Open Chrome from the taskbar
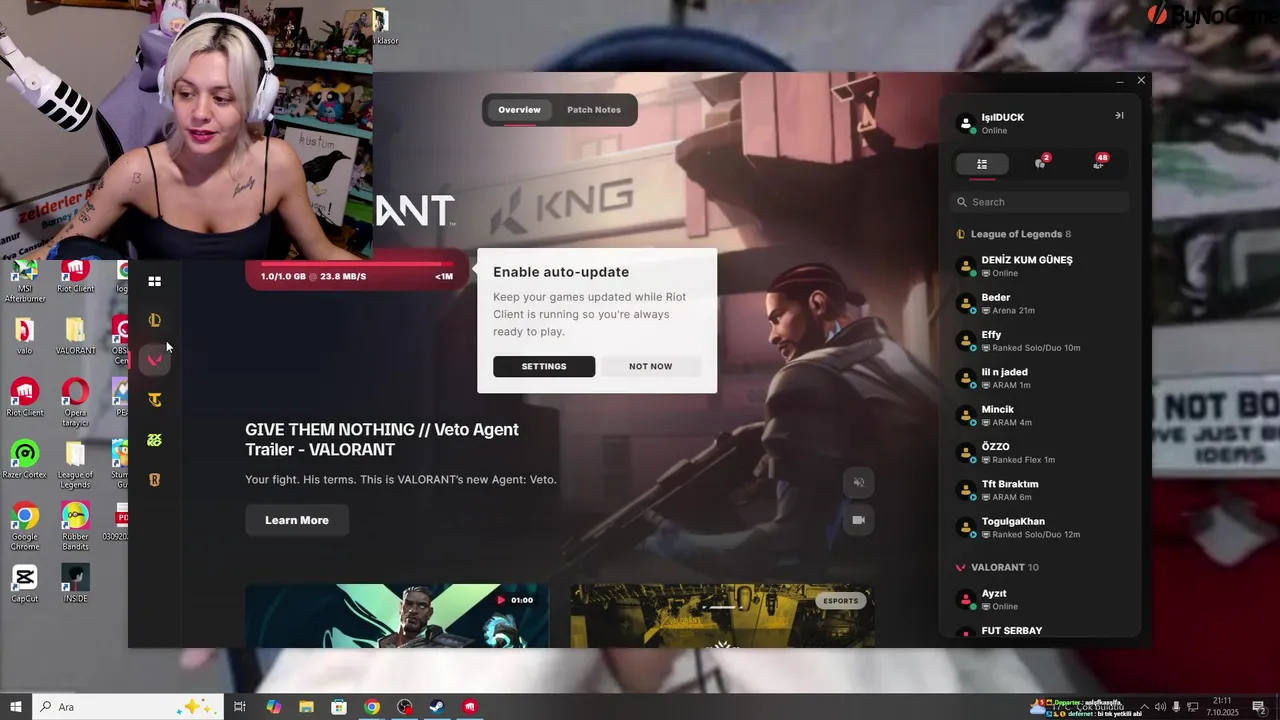1280x720 pixels. pyautogui.click(x=372, y=707)
